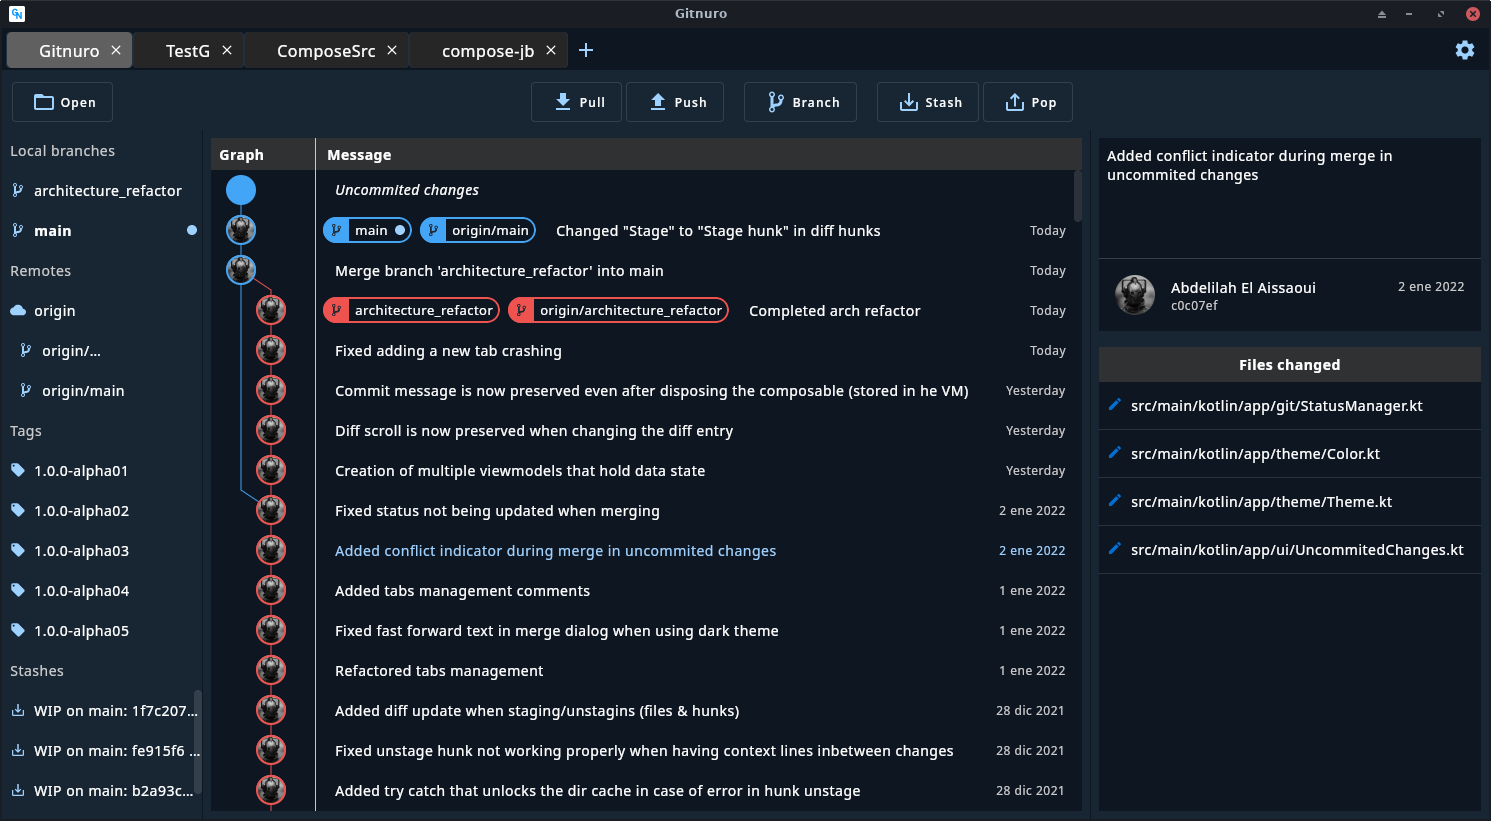
Task: Close the Gitnuro tab
Action: point(116,50)
